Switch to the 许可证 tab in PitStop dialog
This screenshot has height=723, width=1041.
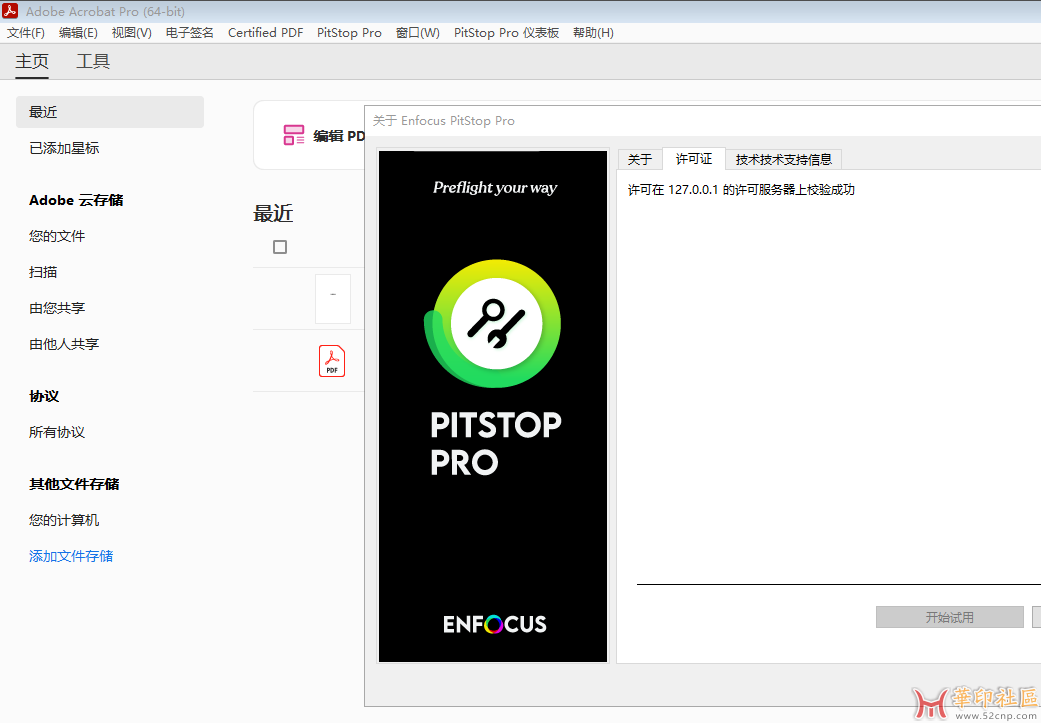694,159
